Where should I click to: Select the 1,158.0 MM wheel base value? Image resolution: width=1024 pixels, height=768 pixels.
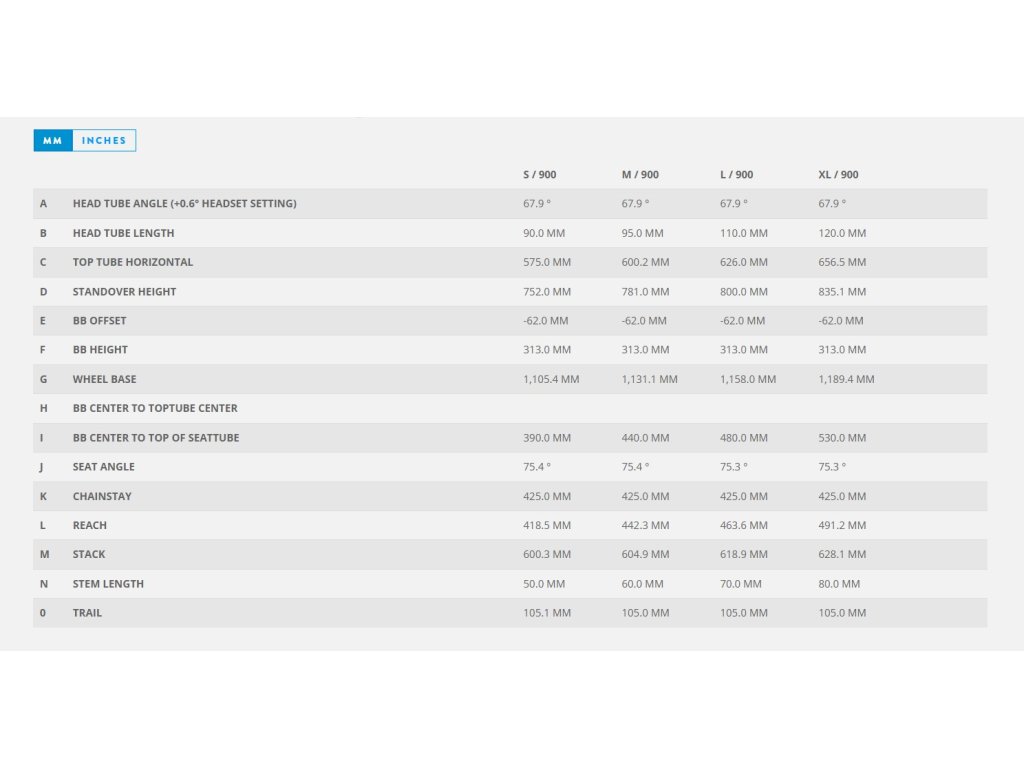point(748,379)
